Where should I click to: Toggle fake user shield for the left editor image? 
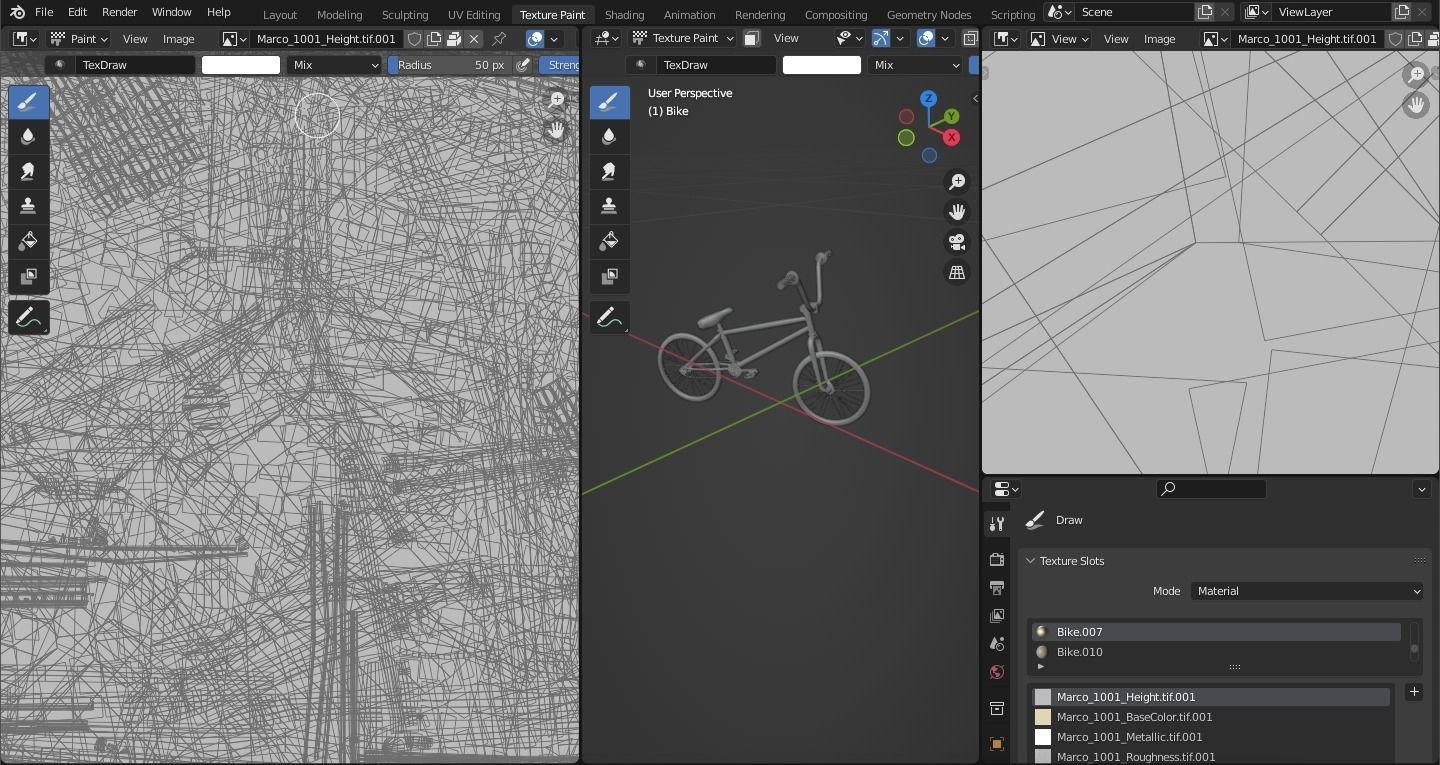point(415,39)
